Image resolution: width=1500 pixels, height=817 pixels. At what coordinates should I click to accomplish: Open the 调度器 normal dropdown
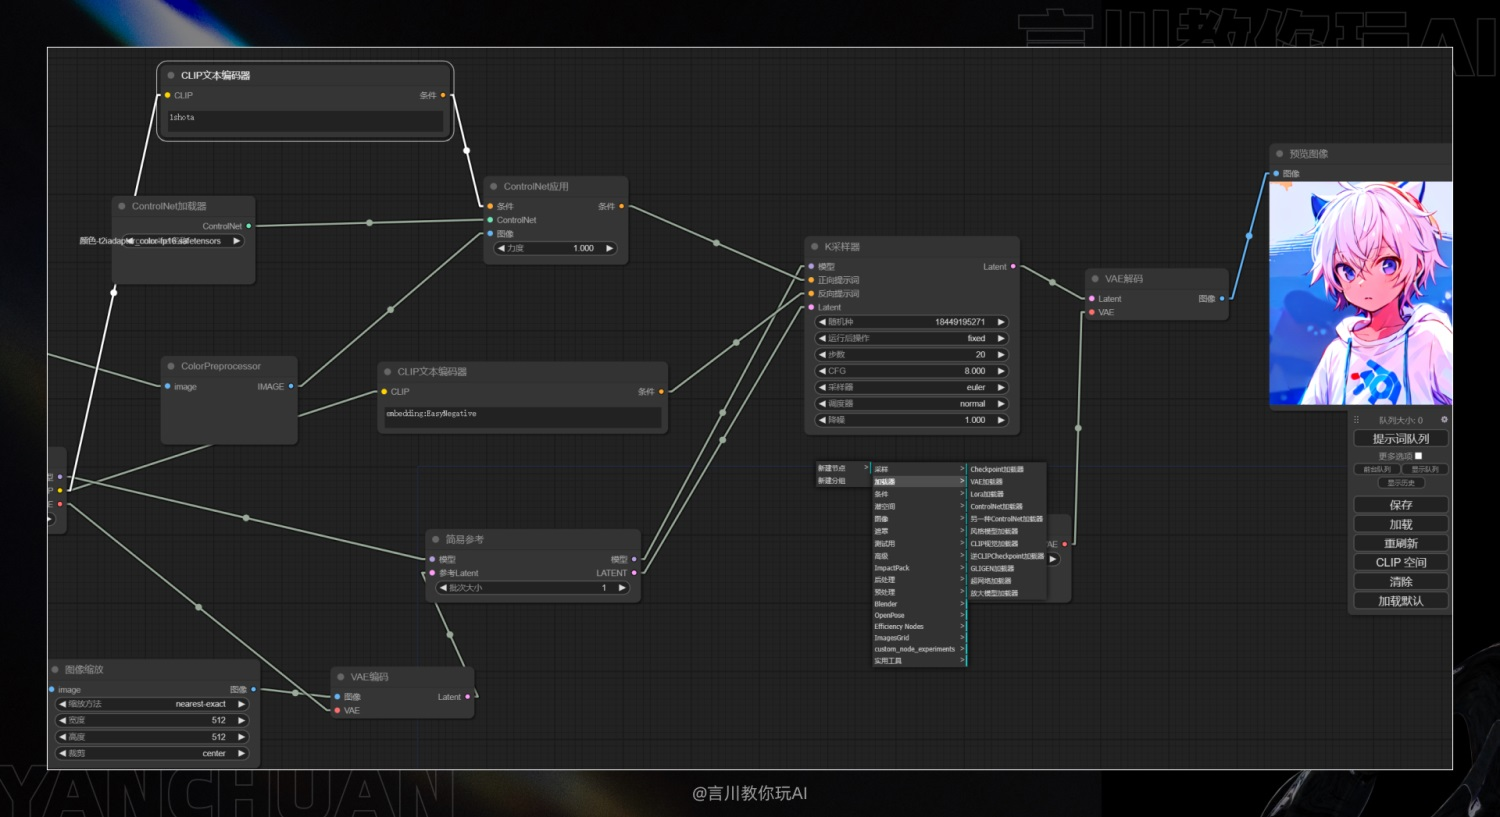912,404
